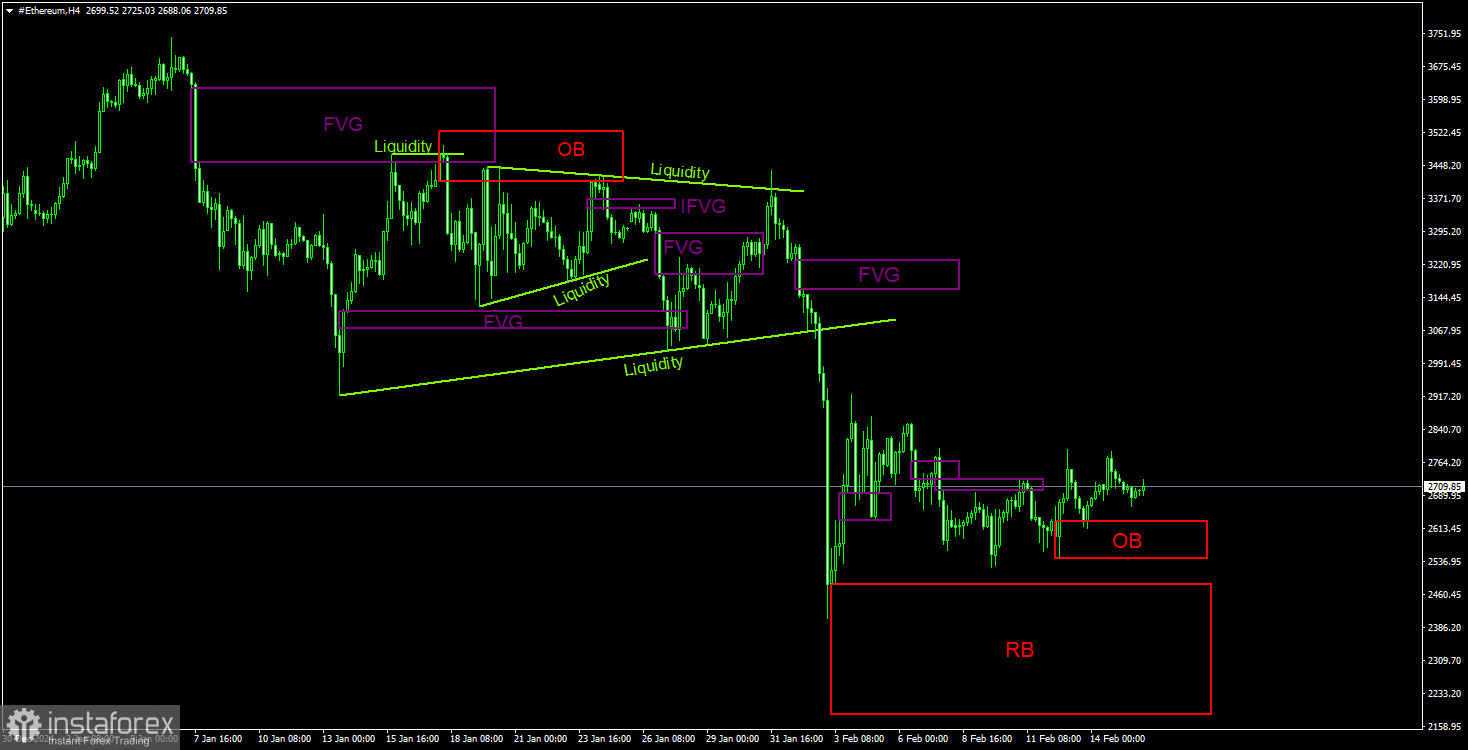Click the 2386.20 price axis label
The image size is (1468, 750).
click(1445, 628)
